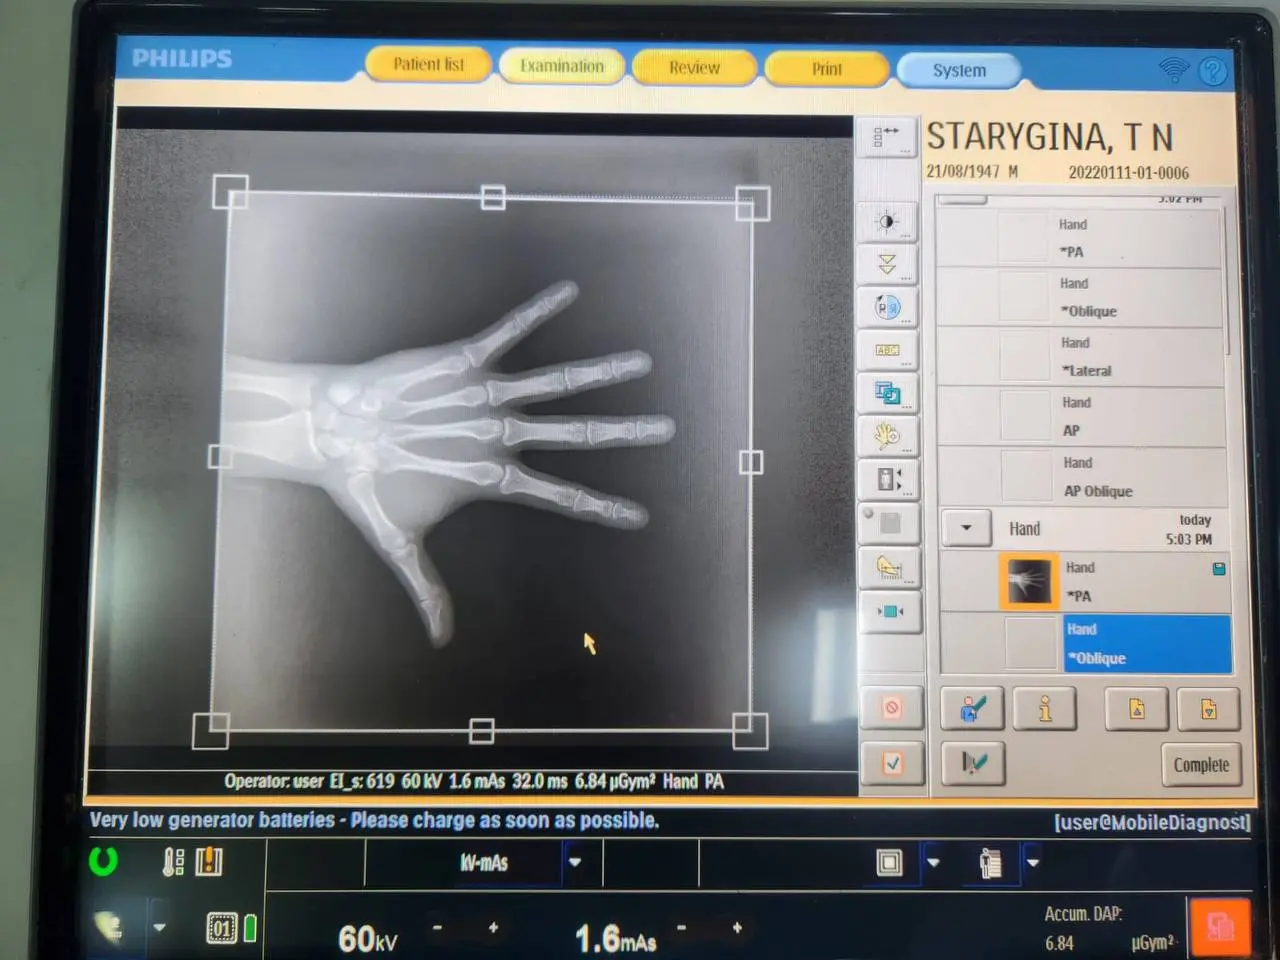1280x960 pixels.
Task: Click the edit patient data icon
Action: pyautogui.click(x=973, y=709)
